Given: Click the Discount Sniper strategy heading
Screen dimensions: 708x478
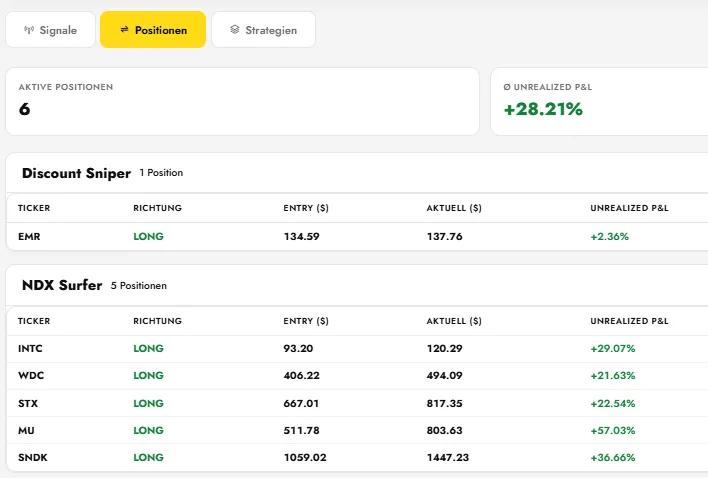Looking at the screenshot, I should [x=76, y=173].
